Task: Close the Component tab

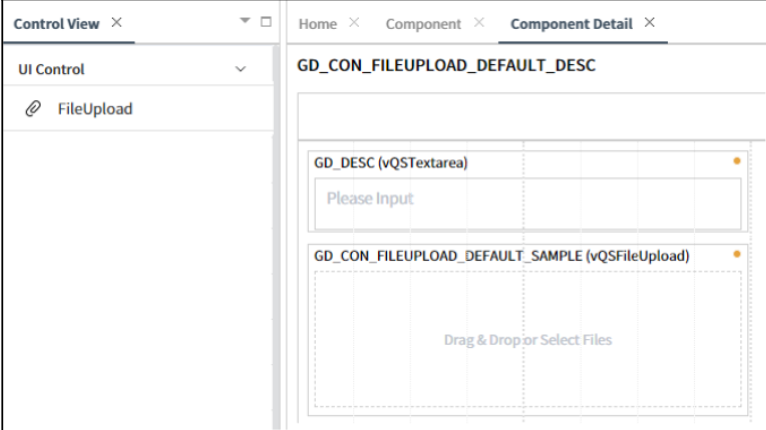Action: click(x=479, y=22)
